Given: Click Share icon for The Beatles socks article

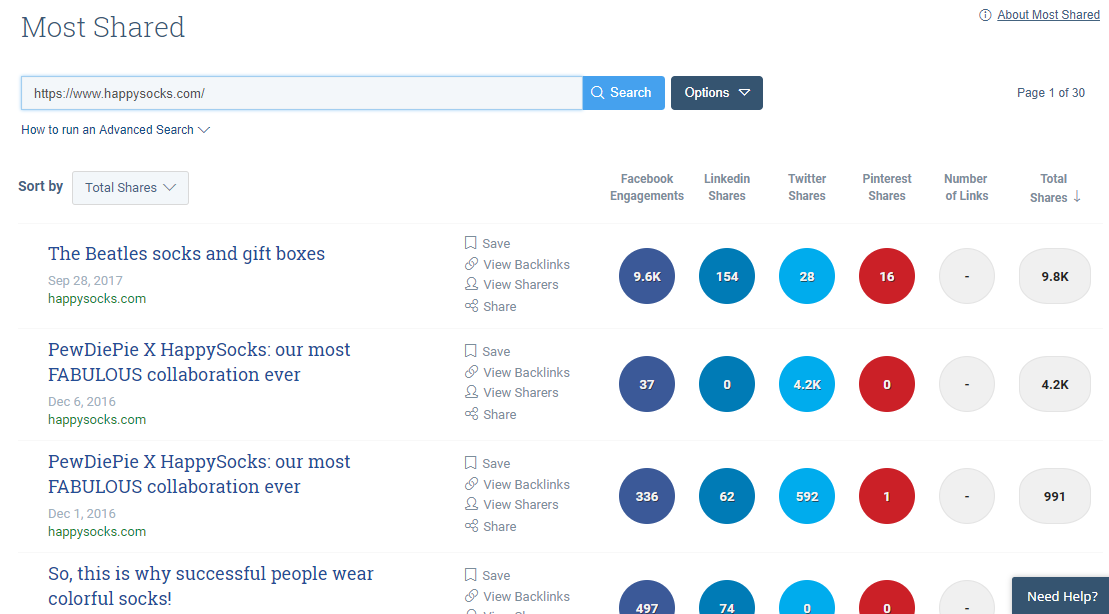Looking at the screenshot, I should pos(471,306).
